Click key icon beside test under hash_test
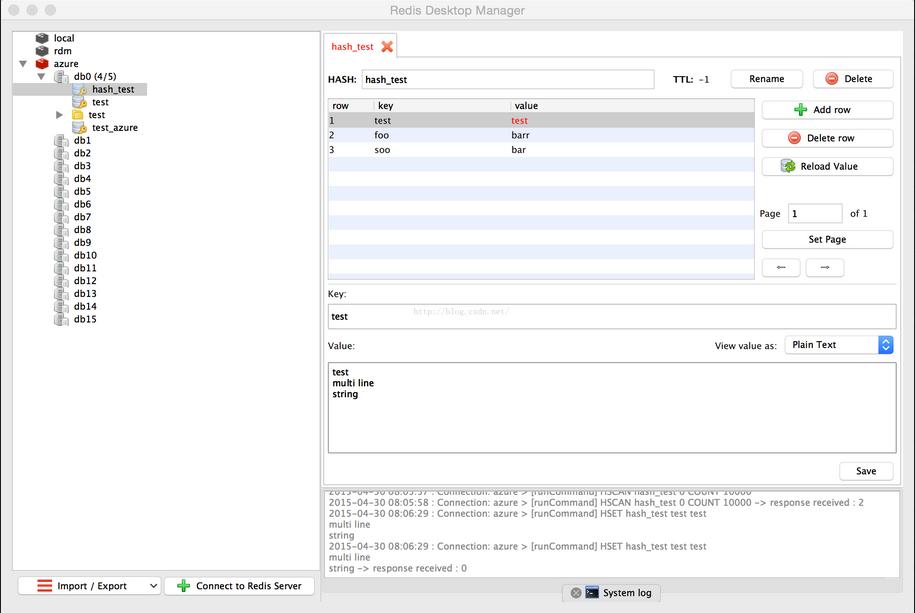The image size is (915, 613). click(80, 102)
